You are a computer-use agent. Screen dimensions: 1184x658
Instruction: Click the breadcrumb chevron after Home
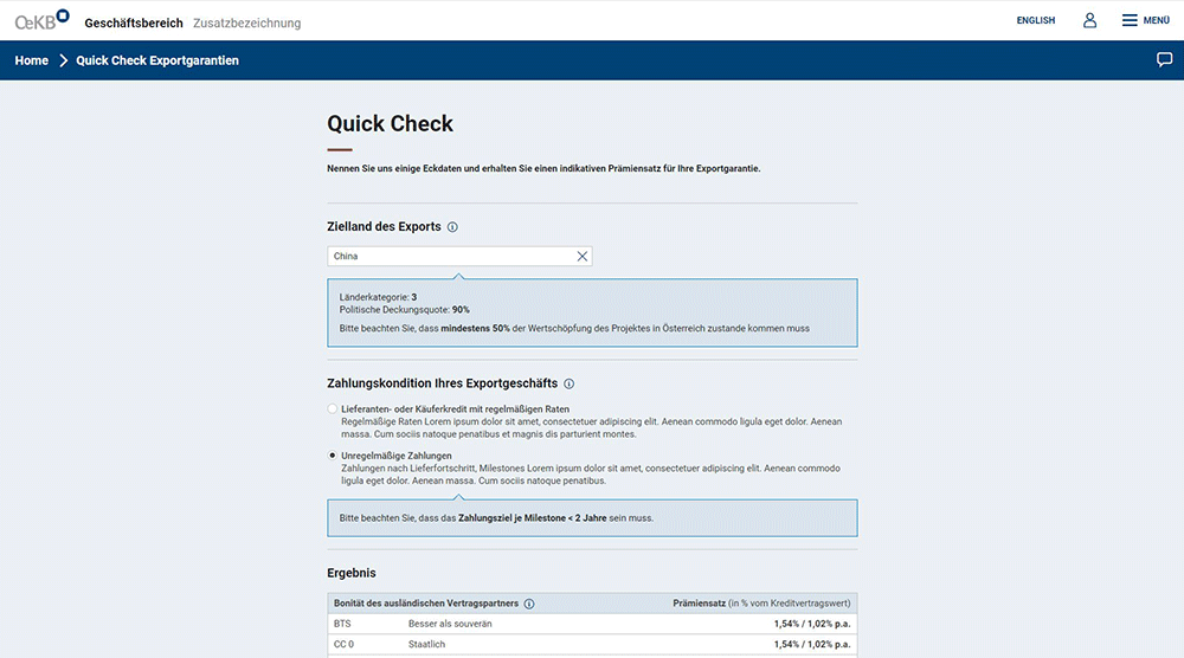click(x=63, y=61)
